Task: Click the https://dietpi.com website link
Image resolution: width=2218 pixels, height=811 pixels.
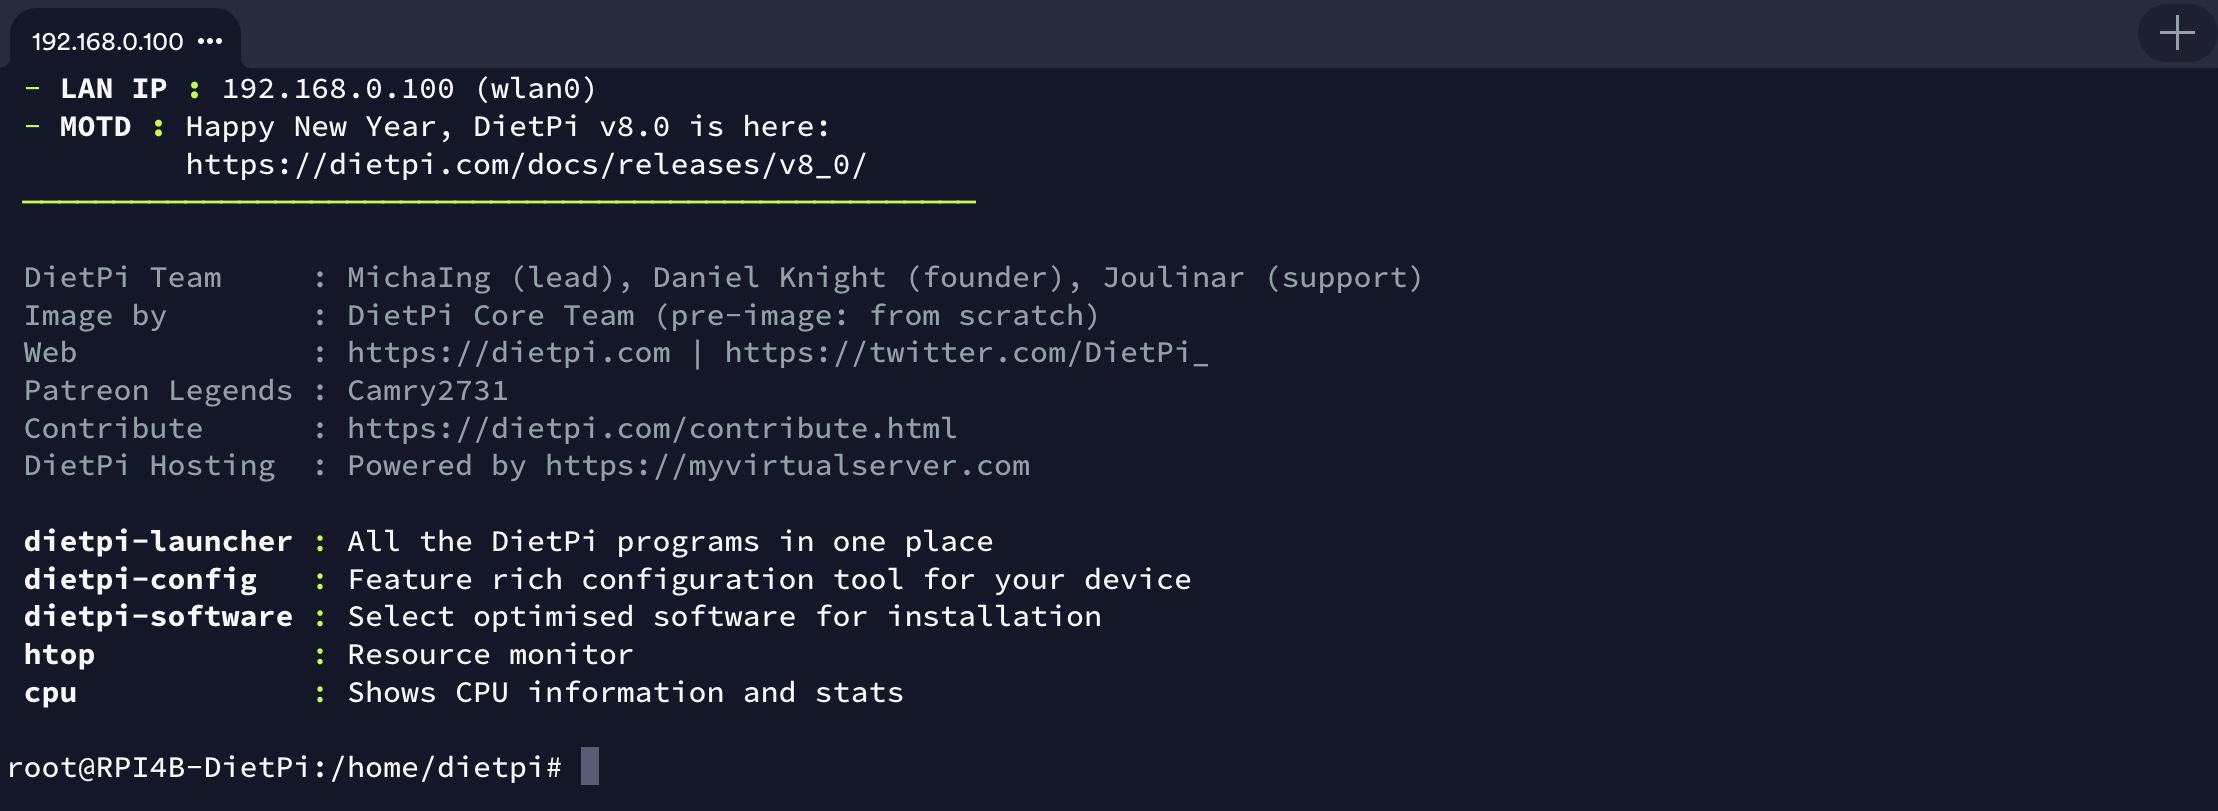Action: [509, 353]
